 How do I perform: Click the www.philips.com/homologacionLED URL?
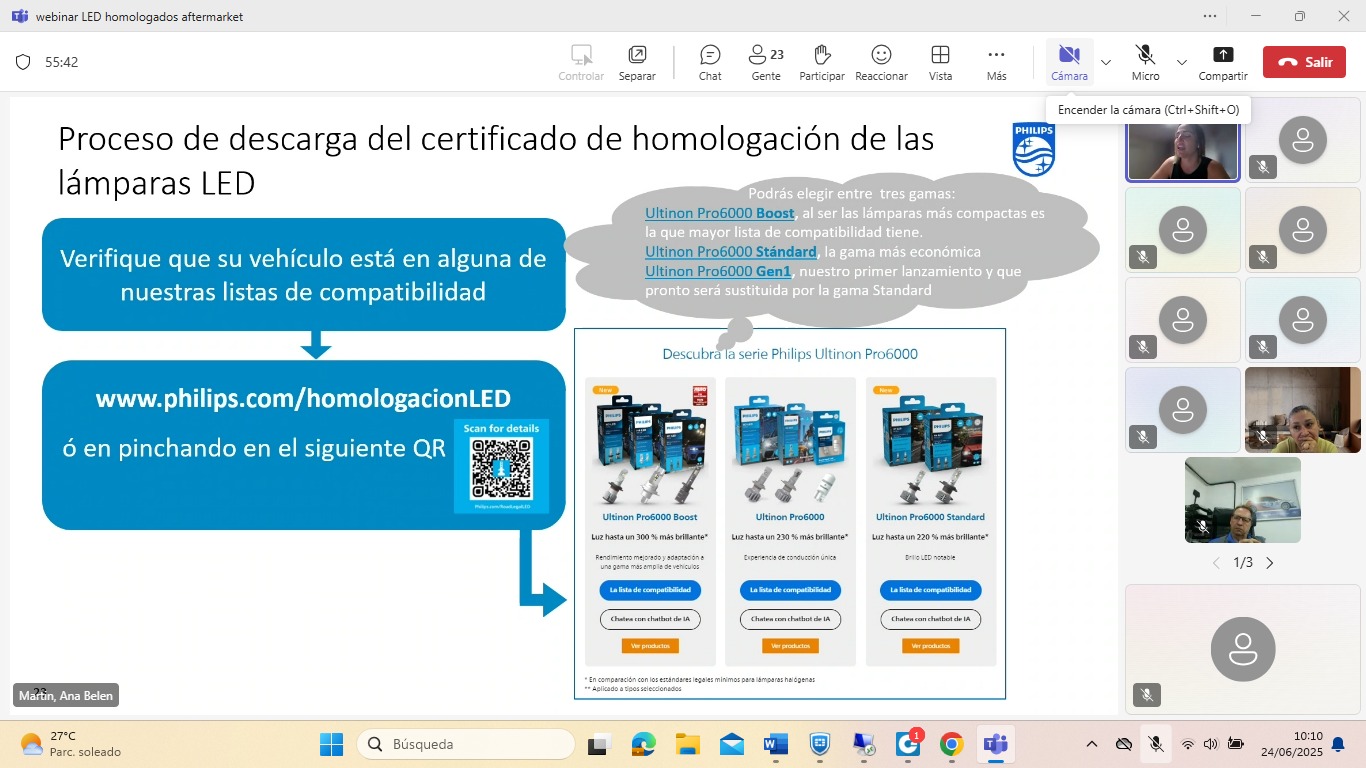(303, 398)
